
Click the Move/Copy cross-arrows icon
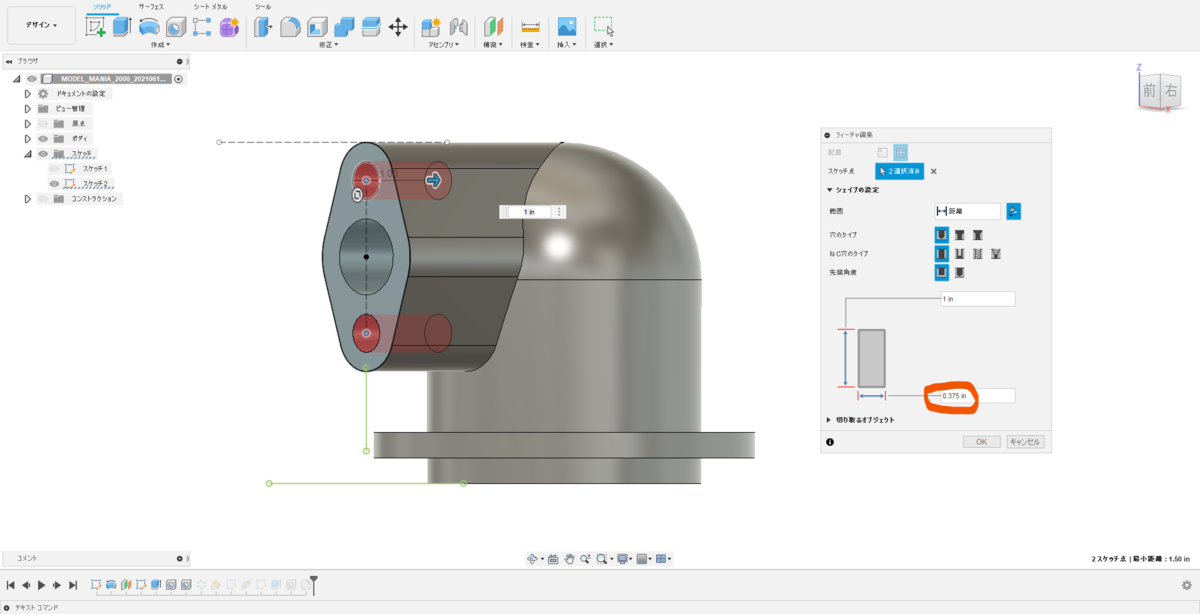tap(397, 27)
